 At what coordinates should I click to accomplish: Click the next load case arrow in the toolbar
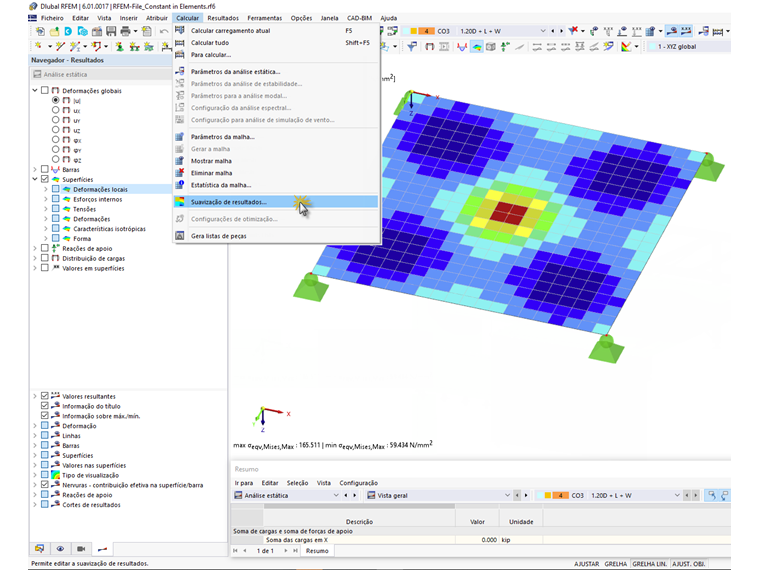click(561, 31)
